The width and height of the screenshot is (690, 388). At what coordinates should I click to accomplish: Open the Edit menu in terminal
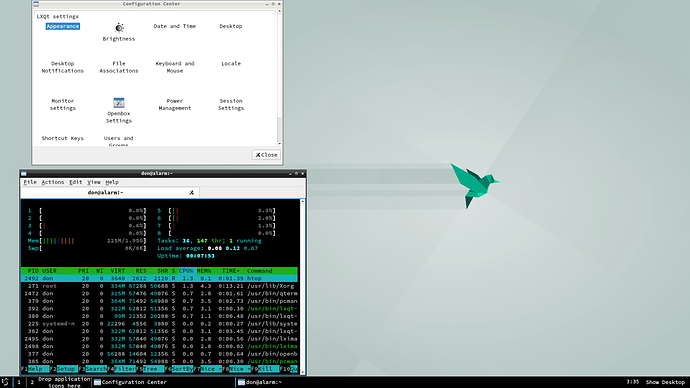tap(76, 182)
